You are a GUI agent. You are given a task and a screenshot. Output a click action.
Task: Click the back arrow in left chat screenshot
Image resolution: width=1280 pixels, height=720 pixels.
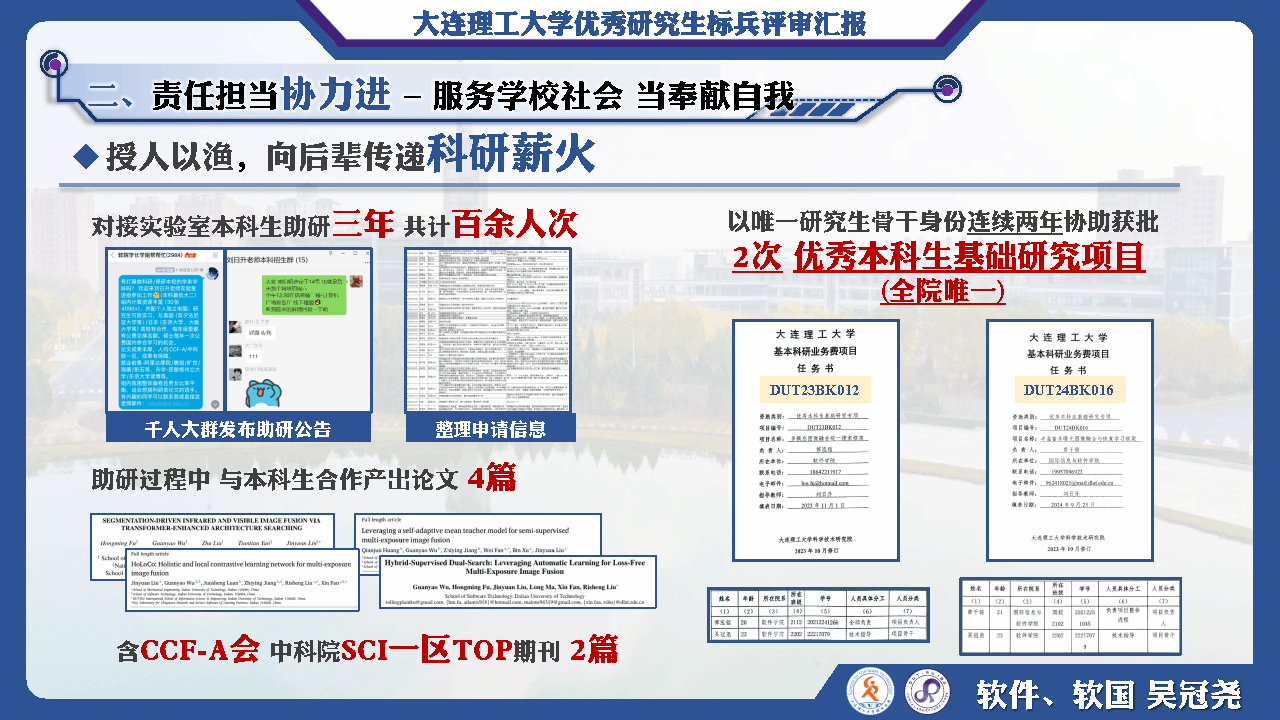(111, 257)
